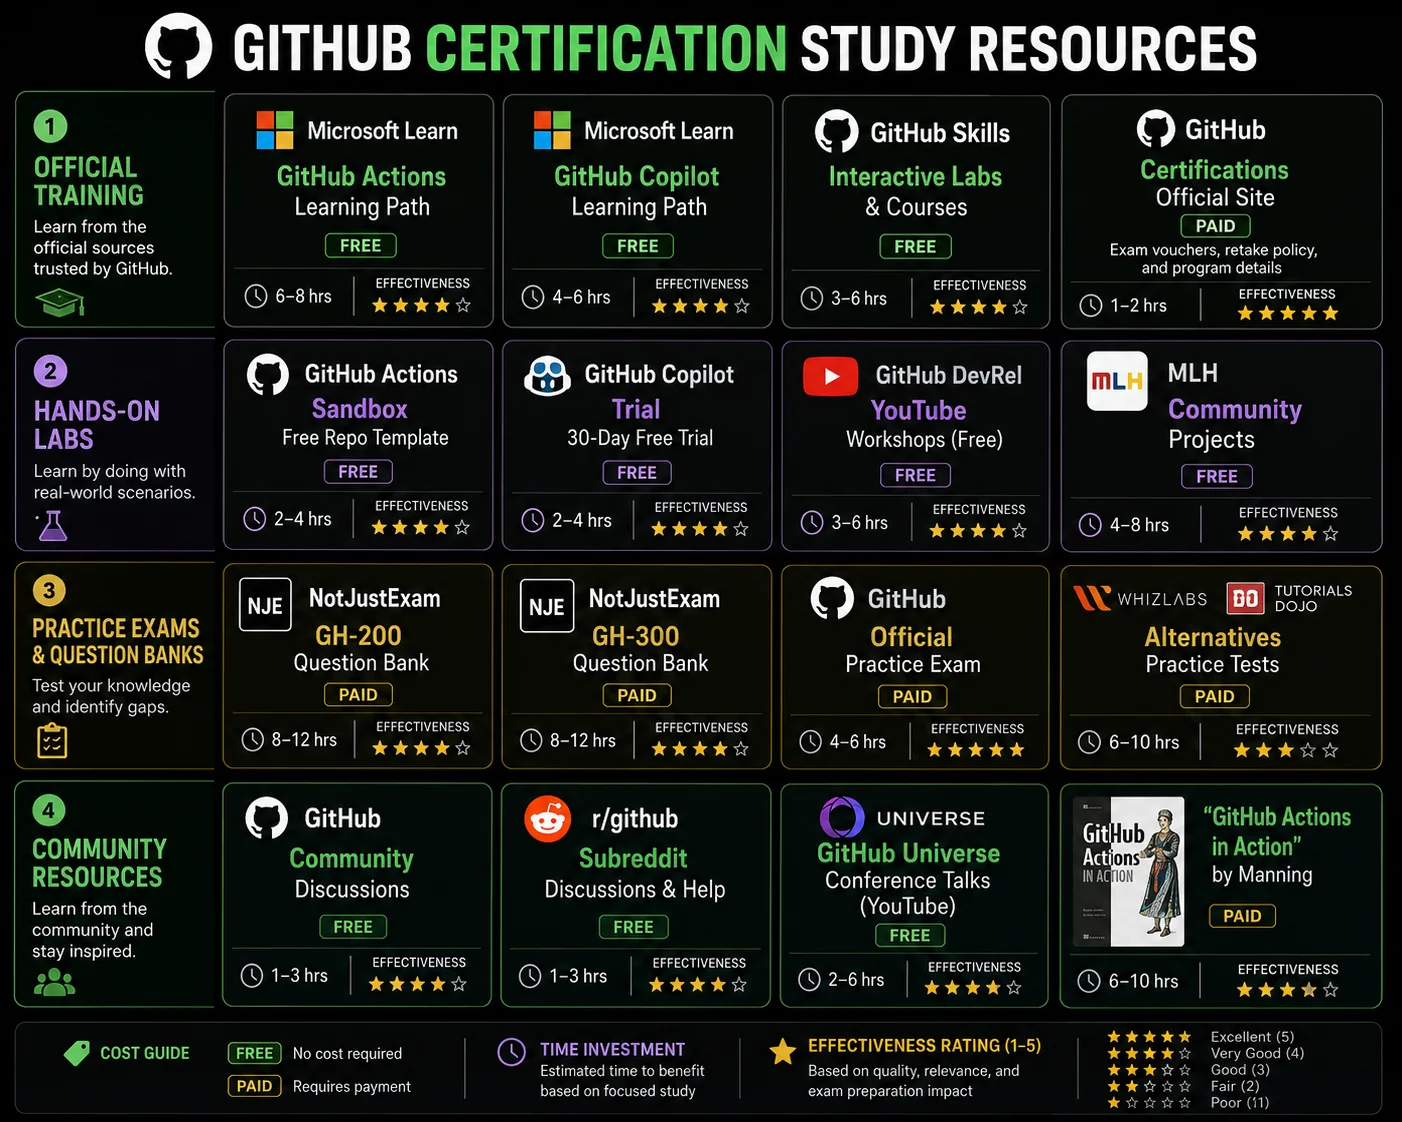The image size is (1402, 1122).
Task: Click the GitHub Universe ring logo
Action: [842, 818]
